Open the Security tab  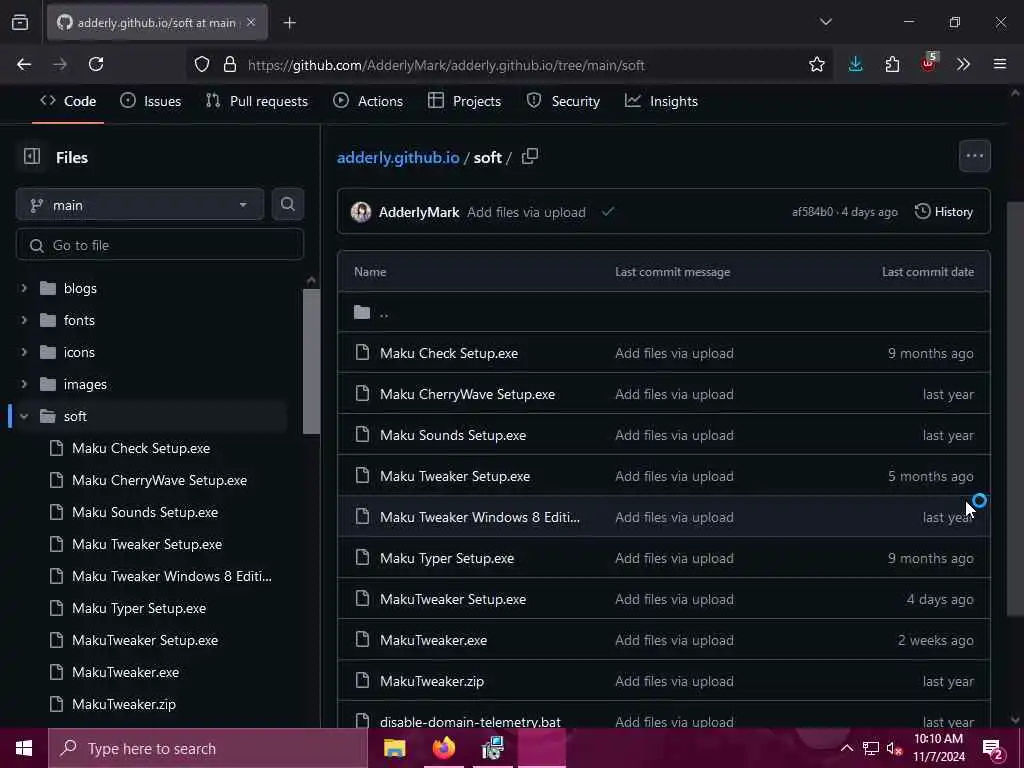point(563,101)
